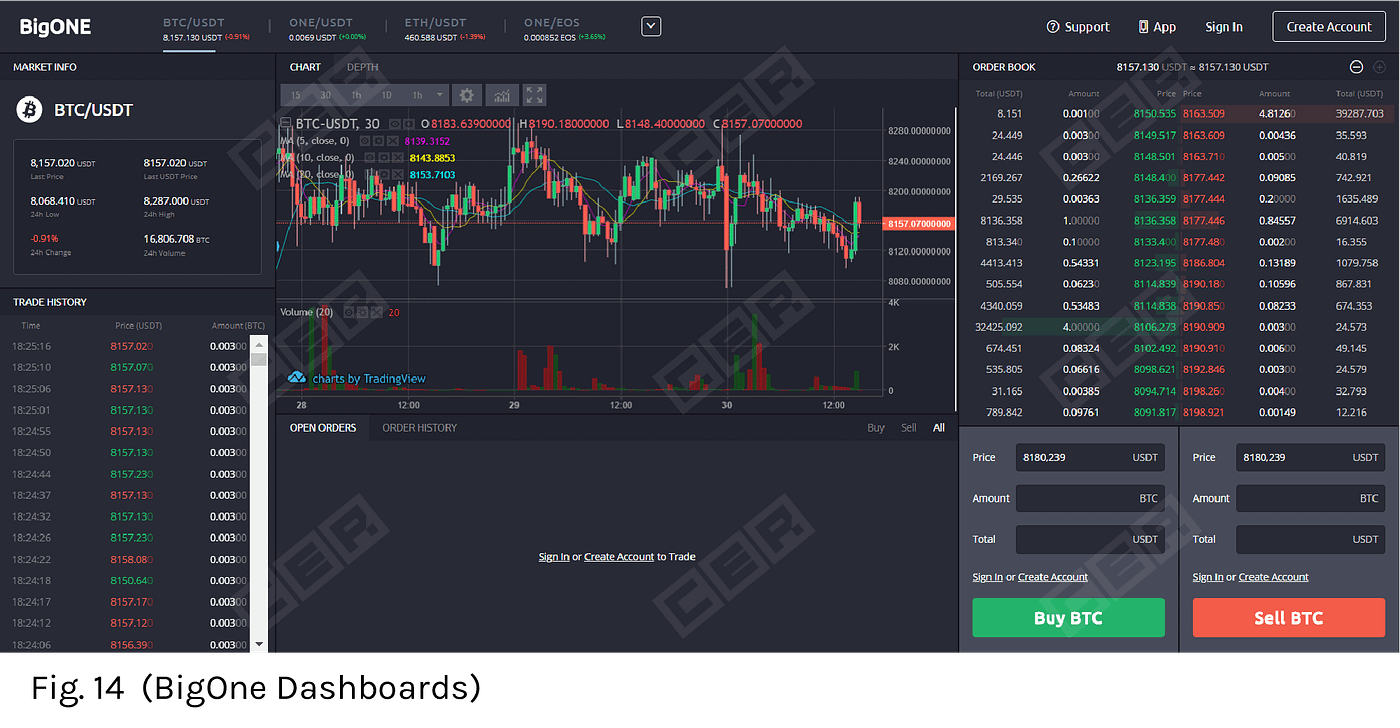This screenshot has height=728, width=1400.
Task: Click trade history scrollbar down arrow
Action: click(x=259, y=644)
